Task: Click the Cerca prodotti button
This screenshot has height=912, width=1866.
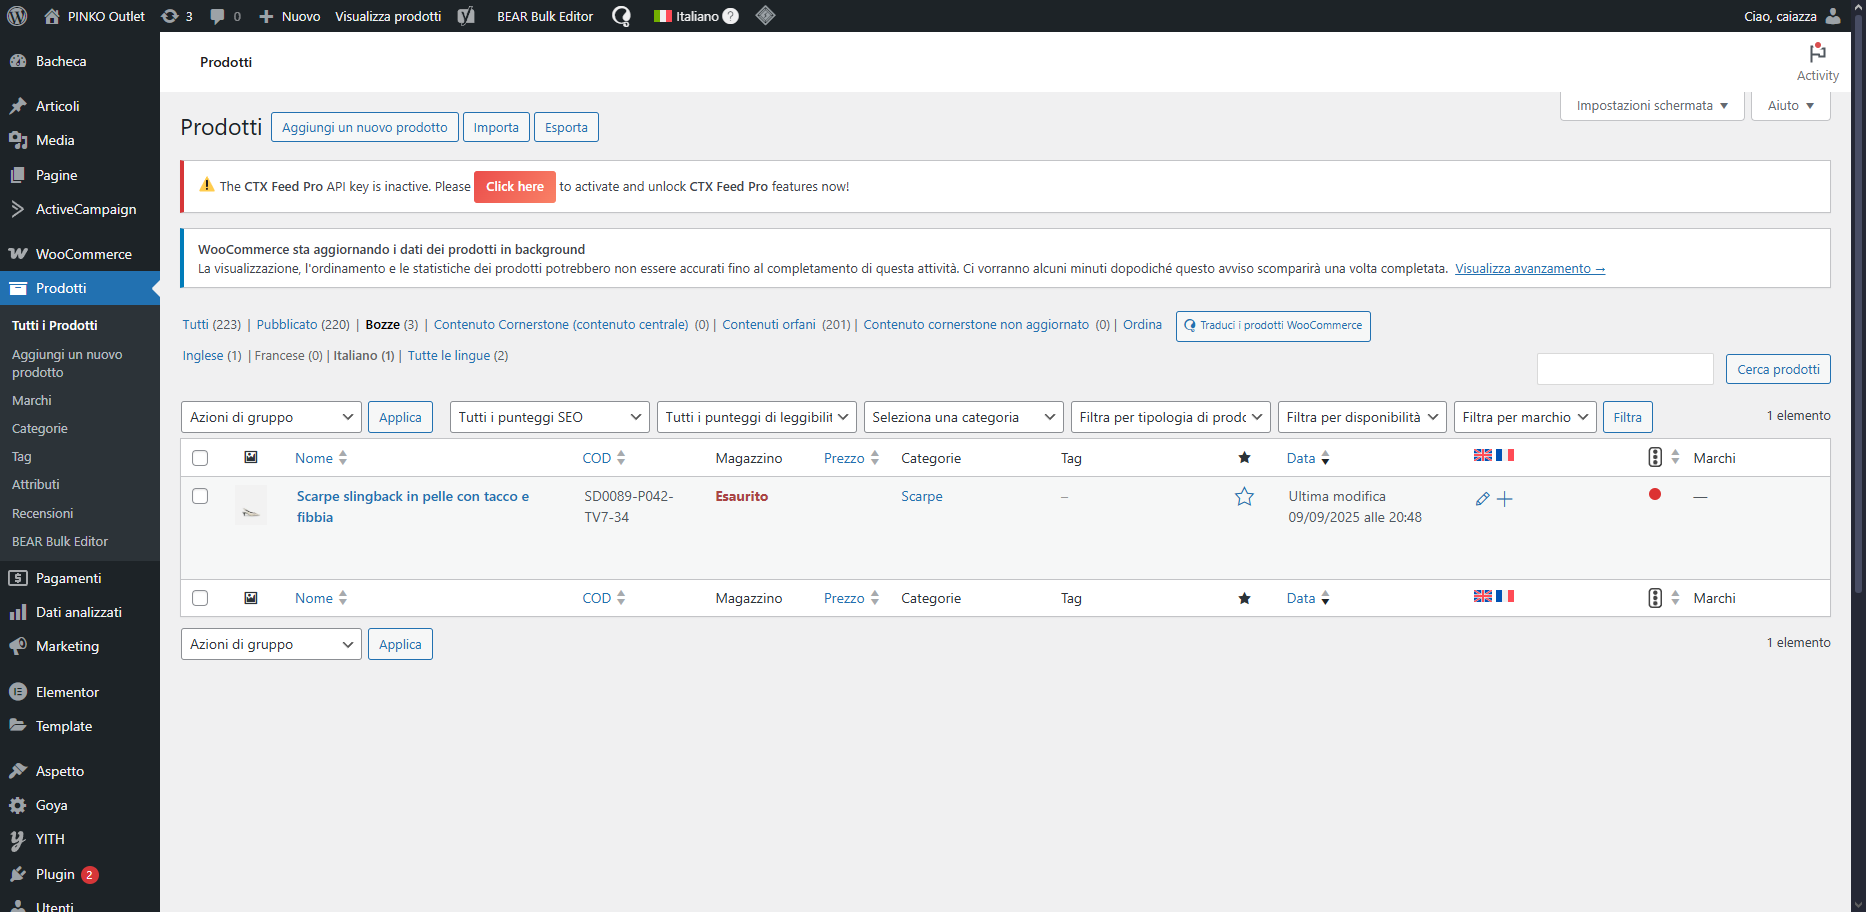Action: point(1778,369)
